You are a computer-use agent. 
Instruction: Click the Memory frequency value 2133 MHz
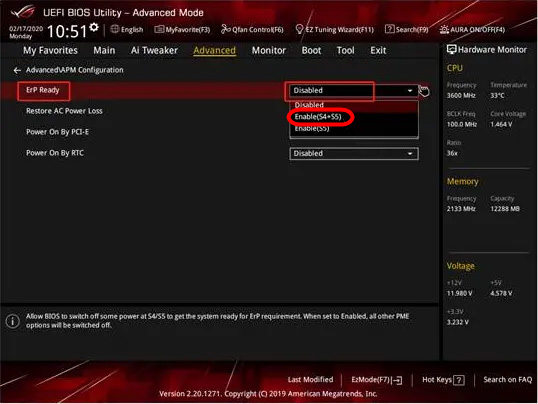tap(461, 209)
